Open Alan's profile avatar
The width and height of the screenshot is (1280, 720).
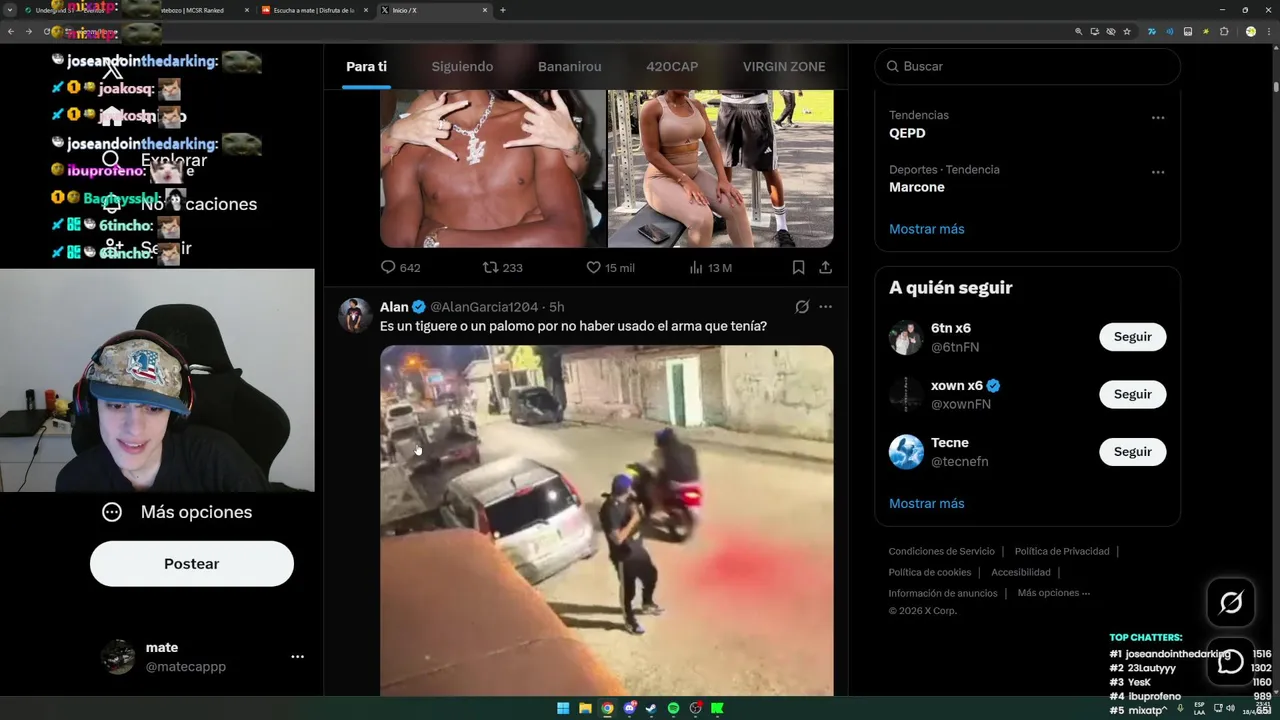355,315
